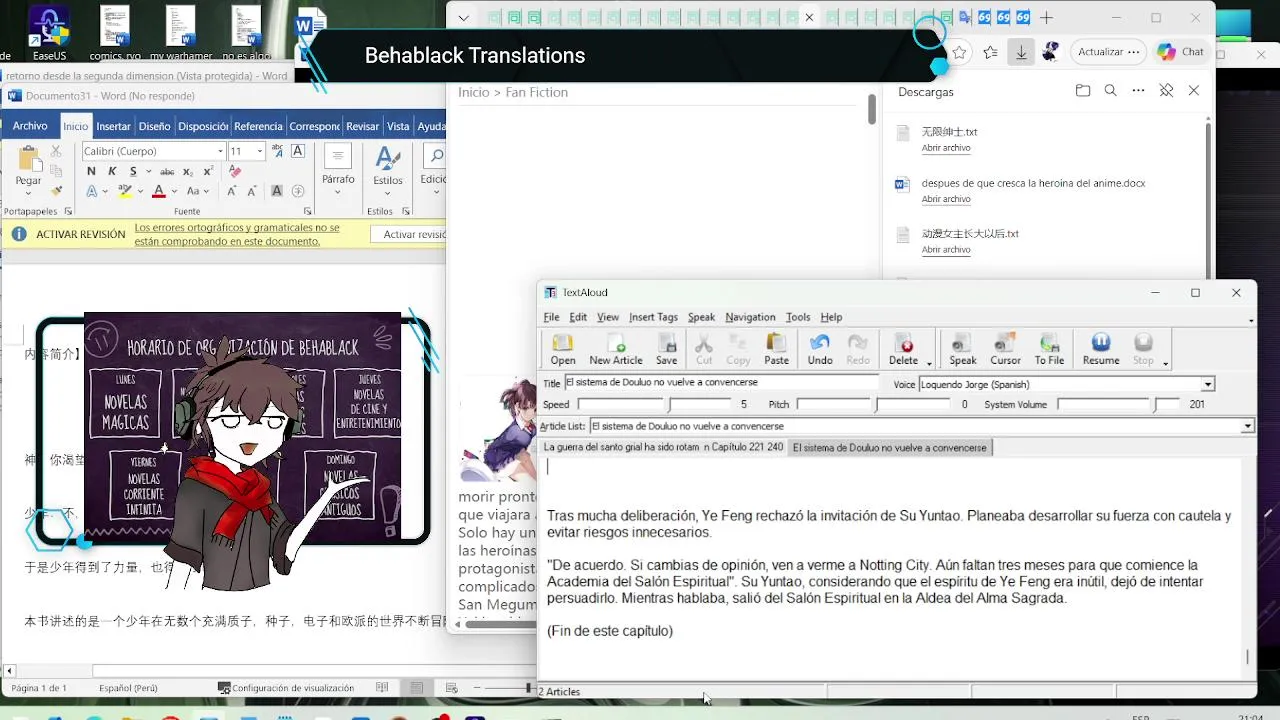Image resolution: width=1280 pixels, height=720 pixels.
Task: Click Abrir archivo under the .docx download
Action: click(x=946, y=199)
